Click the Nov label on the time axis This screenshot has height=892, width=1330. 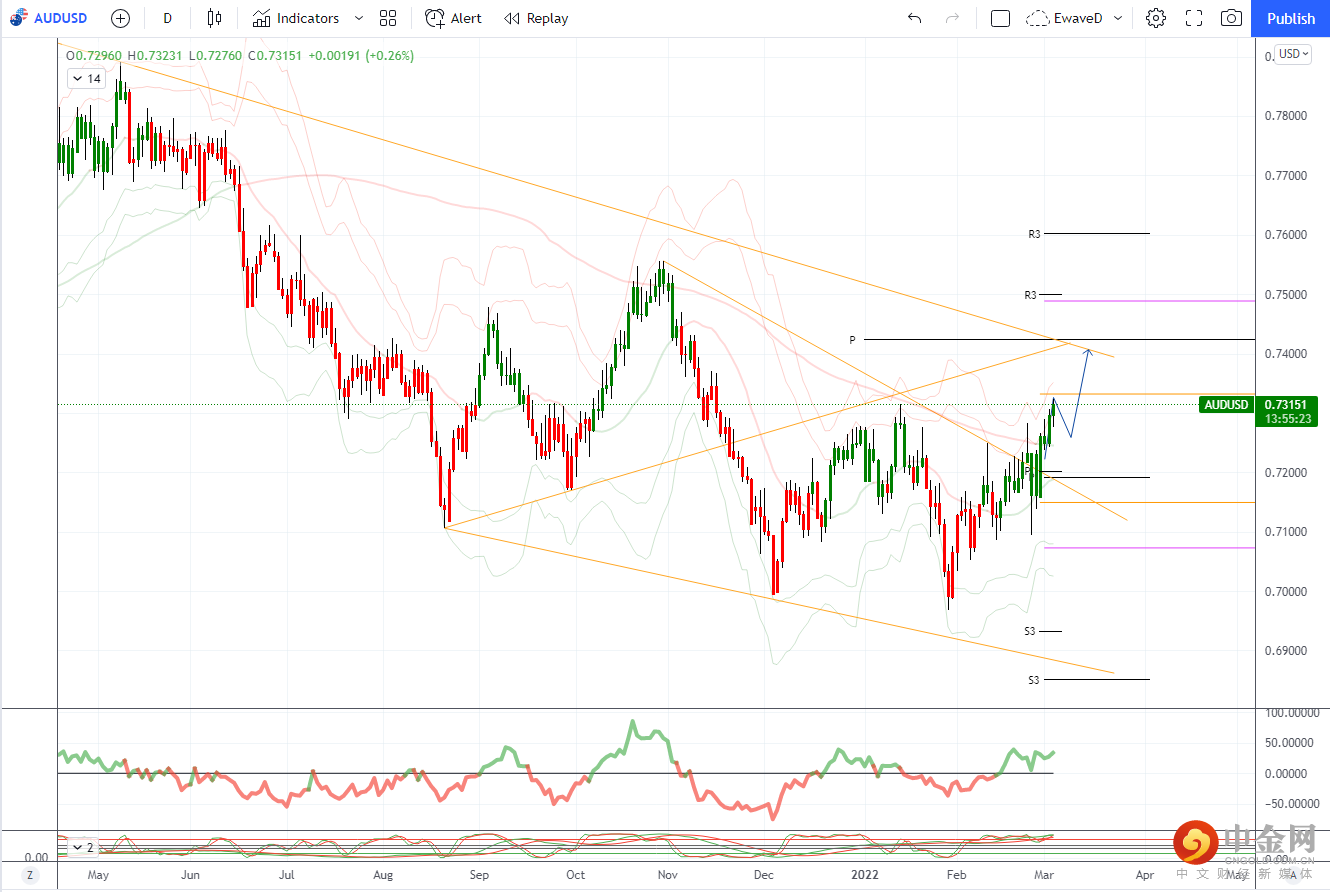point(668,875)
